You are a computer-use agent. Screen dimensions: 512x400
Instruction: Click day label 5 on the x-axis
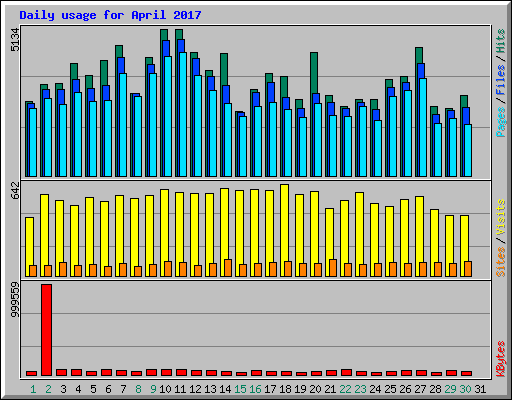[x=93, y=389]
